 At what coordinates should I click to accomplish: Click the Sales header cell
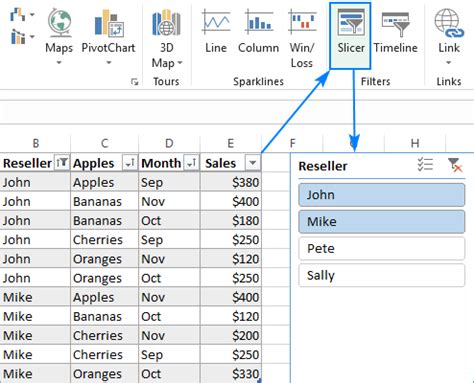click(x=231, y=163)
